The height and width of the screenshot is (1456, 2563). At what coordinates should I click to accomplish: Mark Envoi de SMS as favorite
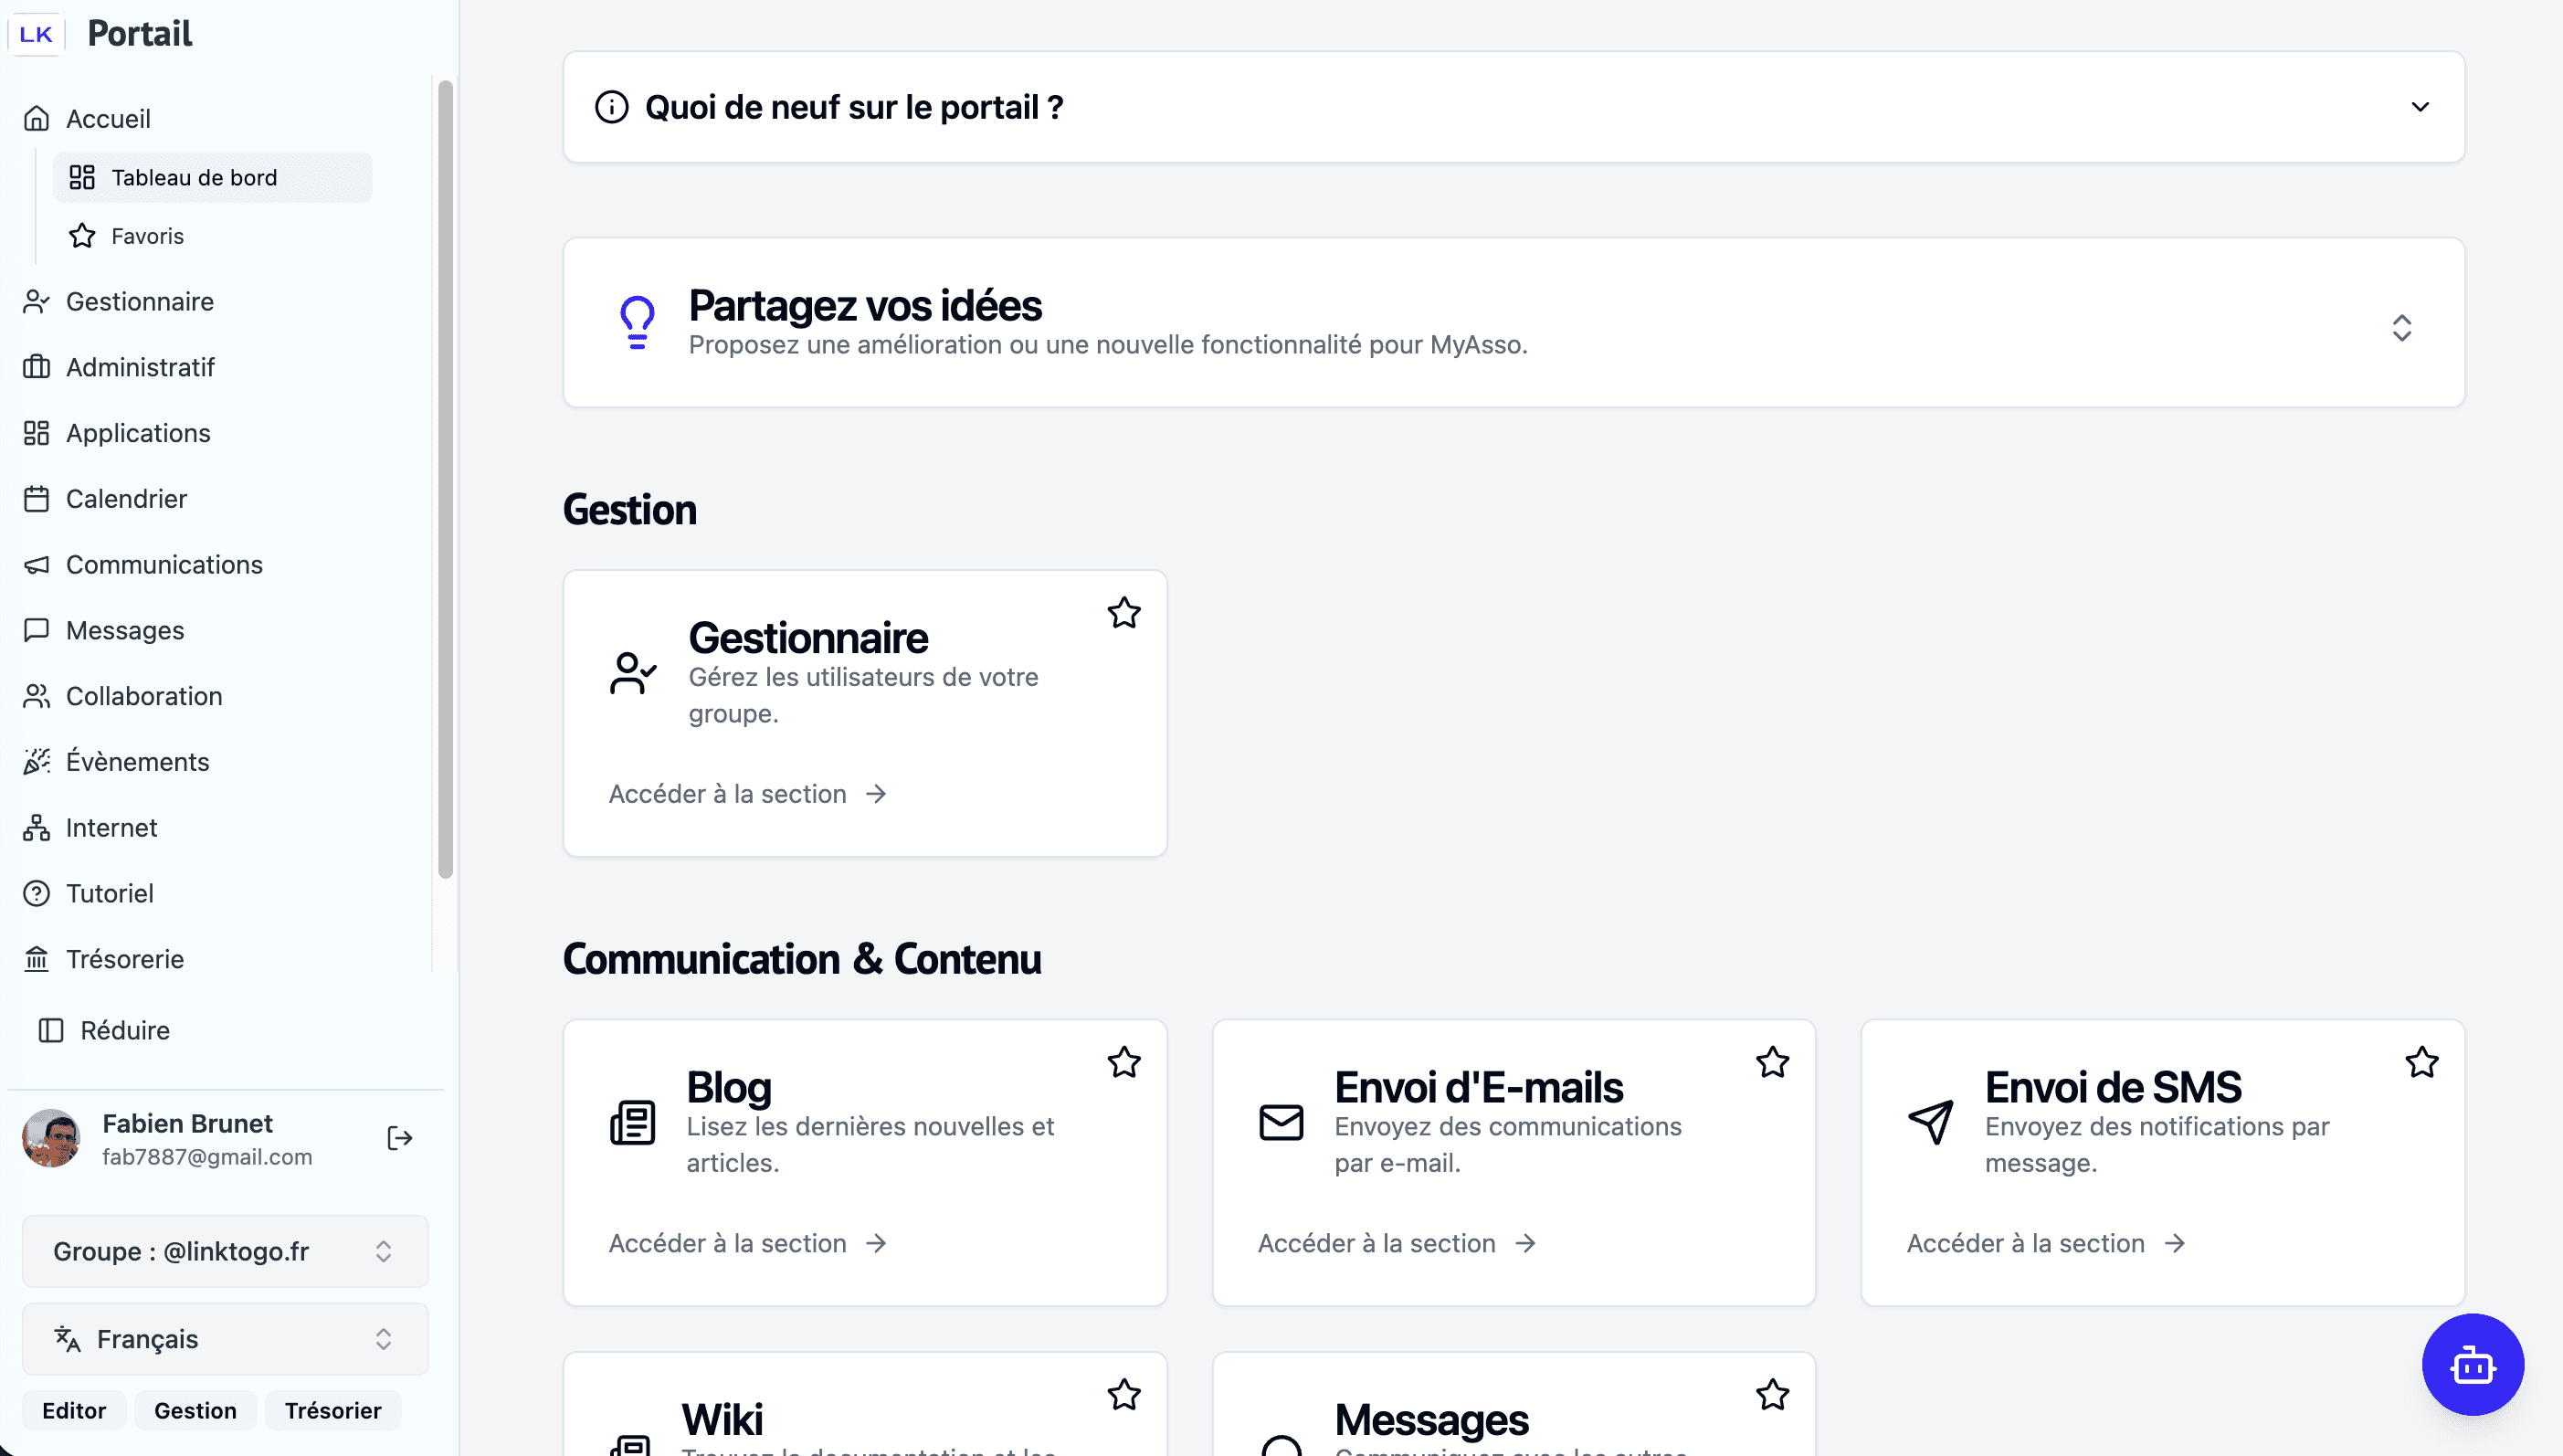click(2421, 1062)
